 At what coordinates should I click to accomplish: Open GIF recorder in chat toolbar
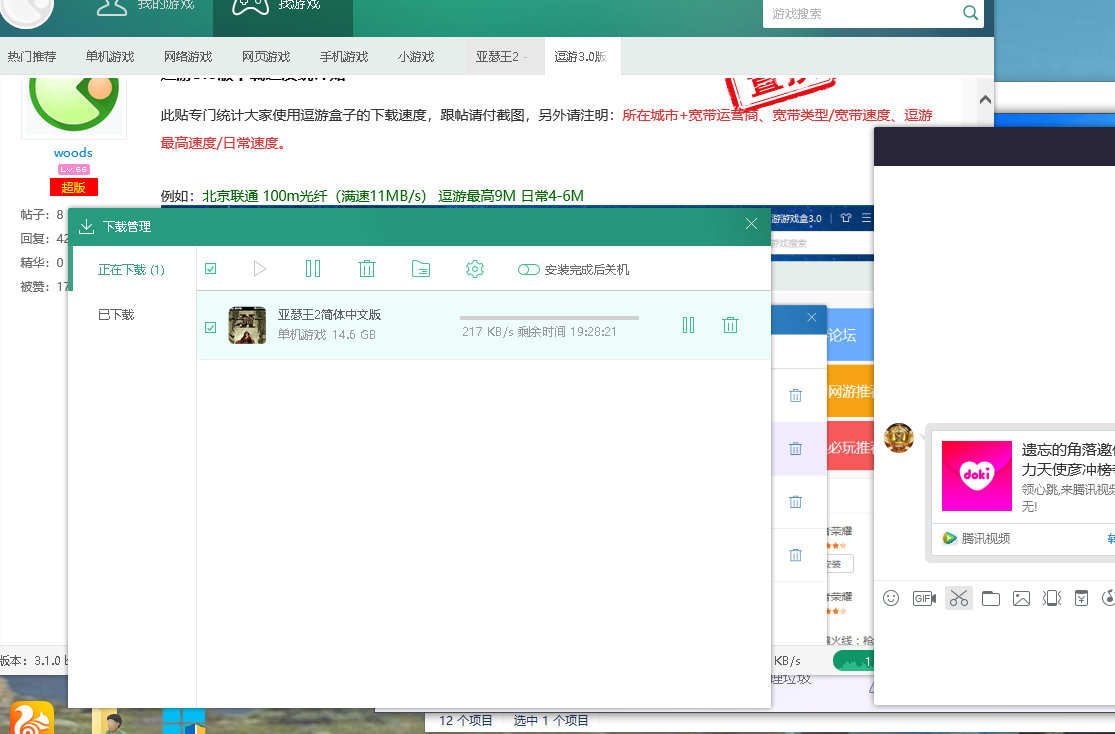924,598
